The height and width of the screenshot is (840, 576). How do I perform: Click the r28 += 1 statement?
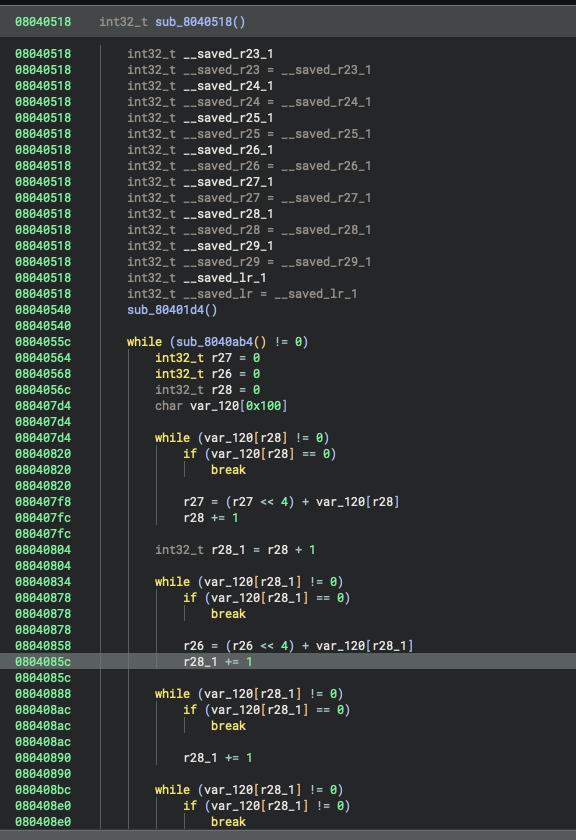211,518
